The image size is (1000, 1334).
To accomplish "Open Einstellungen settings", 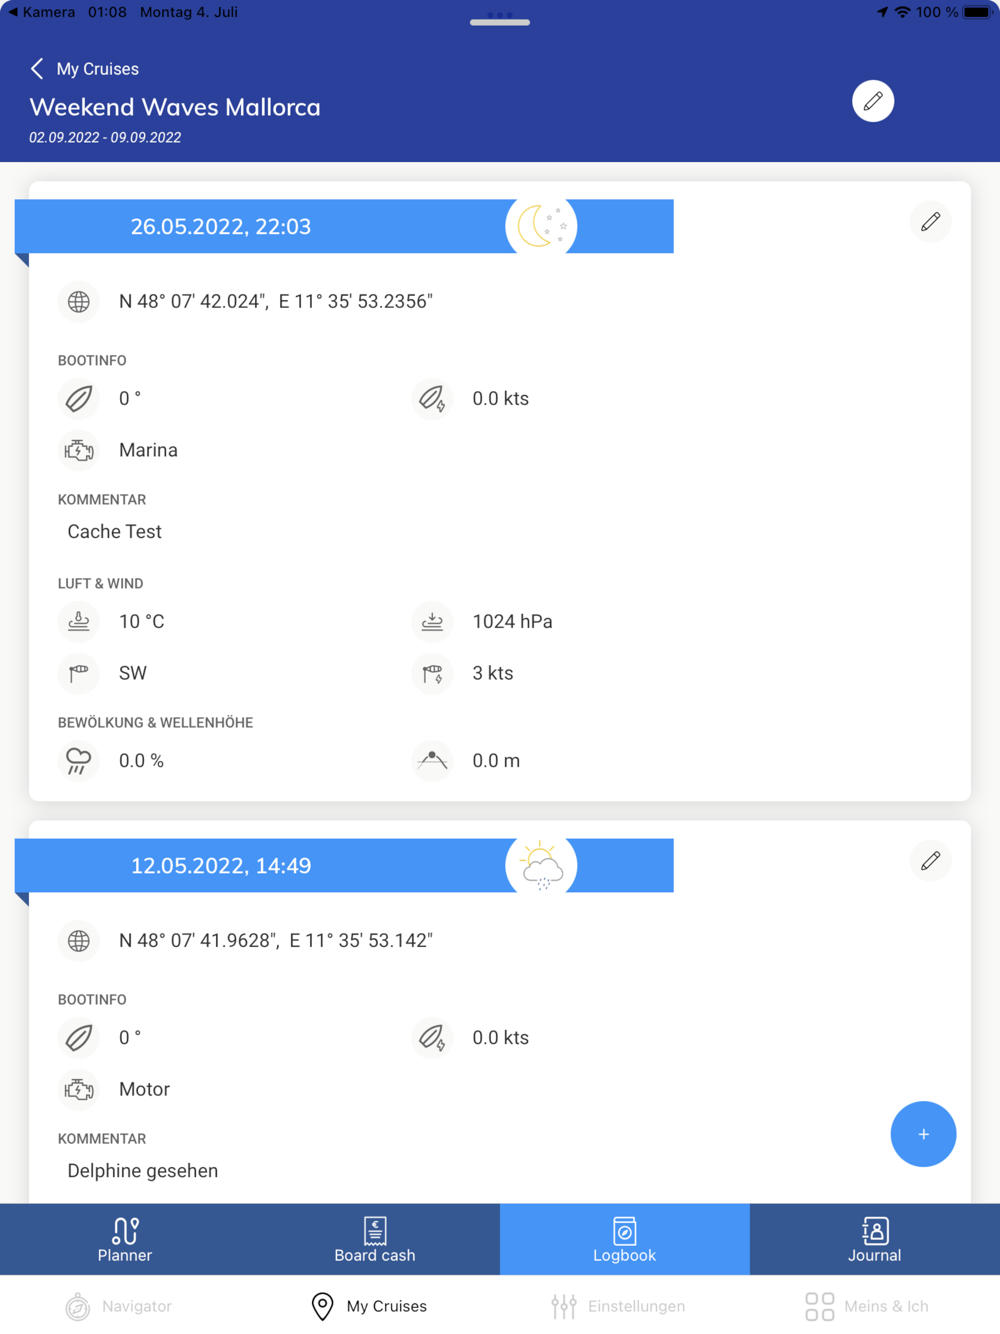I will point(618,1306).
